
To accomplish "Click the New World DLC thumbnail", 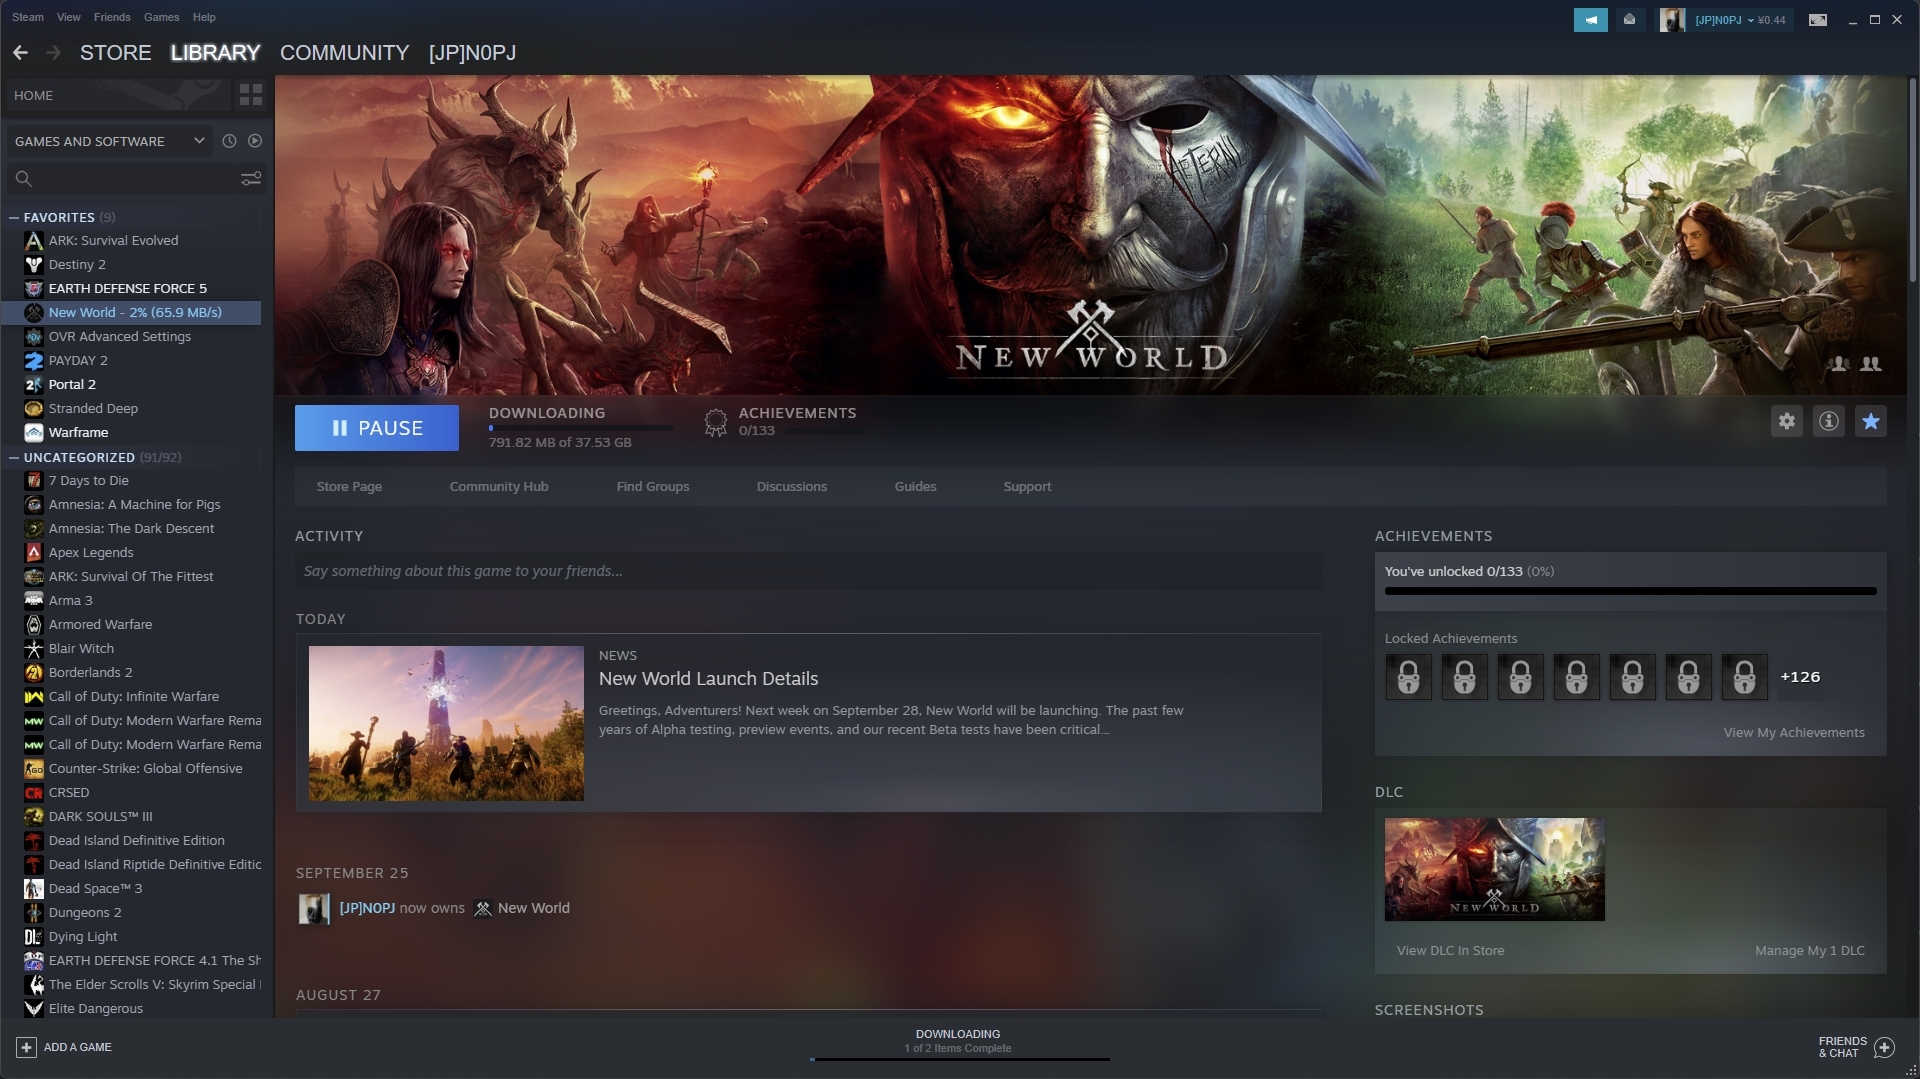I will point(1494,870).
